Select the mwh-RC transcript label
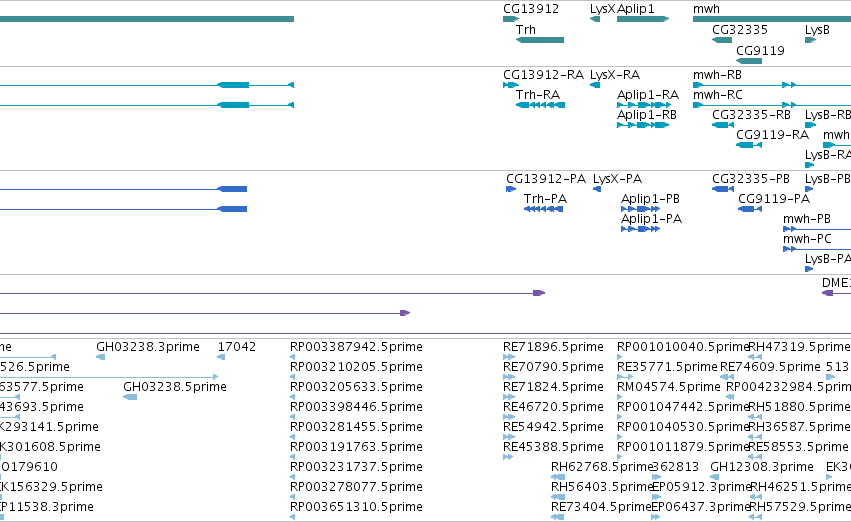The width and height of the screenshot is (851, 522). pyautogui.click(x=717, y=94)
